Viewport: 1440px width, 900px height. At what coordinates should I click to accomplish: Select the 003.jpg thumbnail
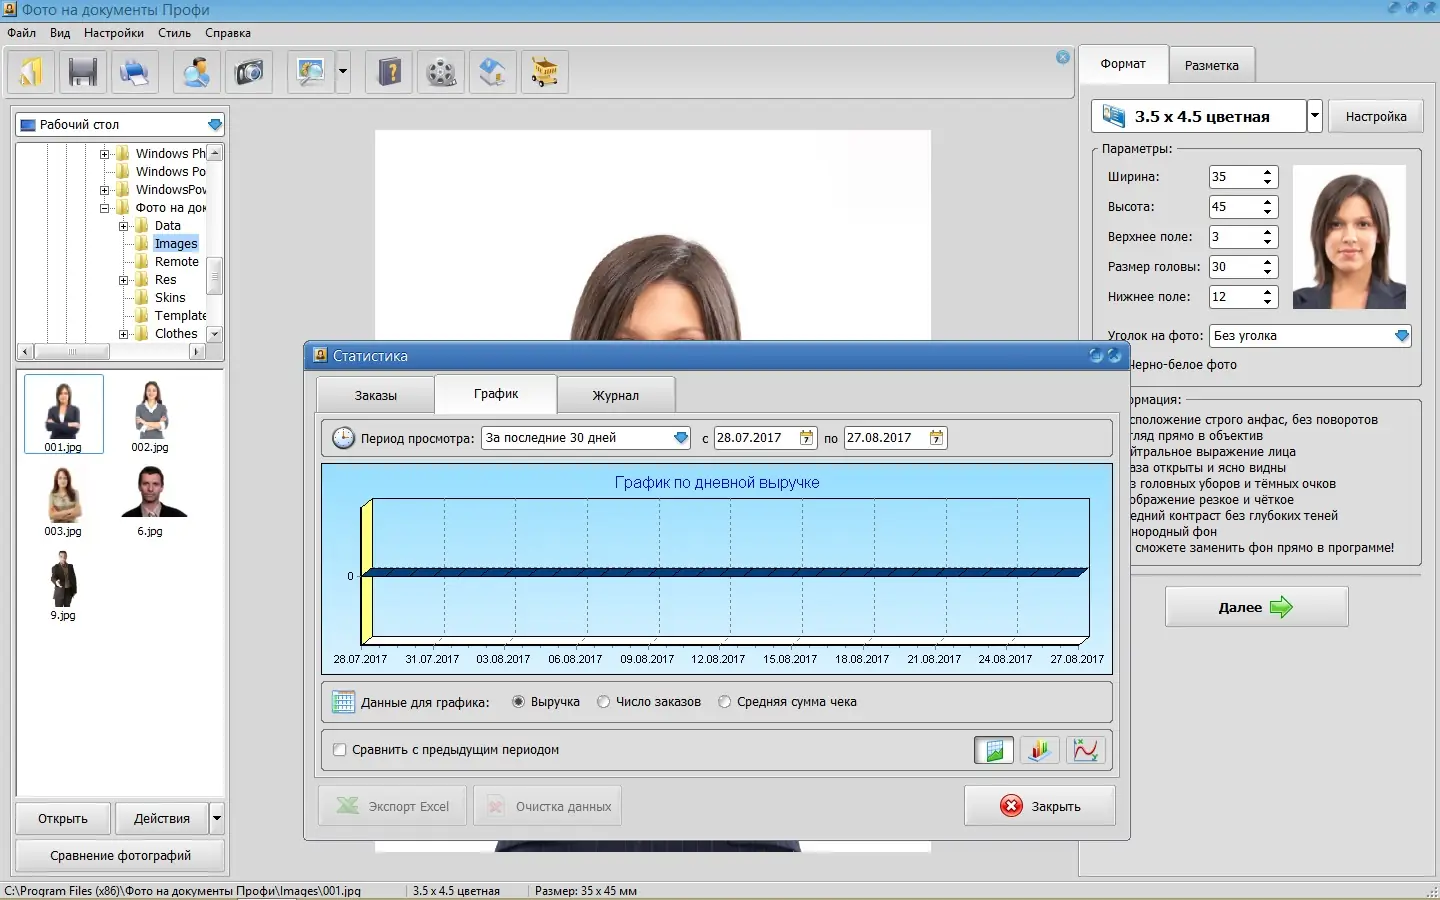[x=63, y=501]
